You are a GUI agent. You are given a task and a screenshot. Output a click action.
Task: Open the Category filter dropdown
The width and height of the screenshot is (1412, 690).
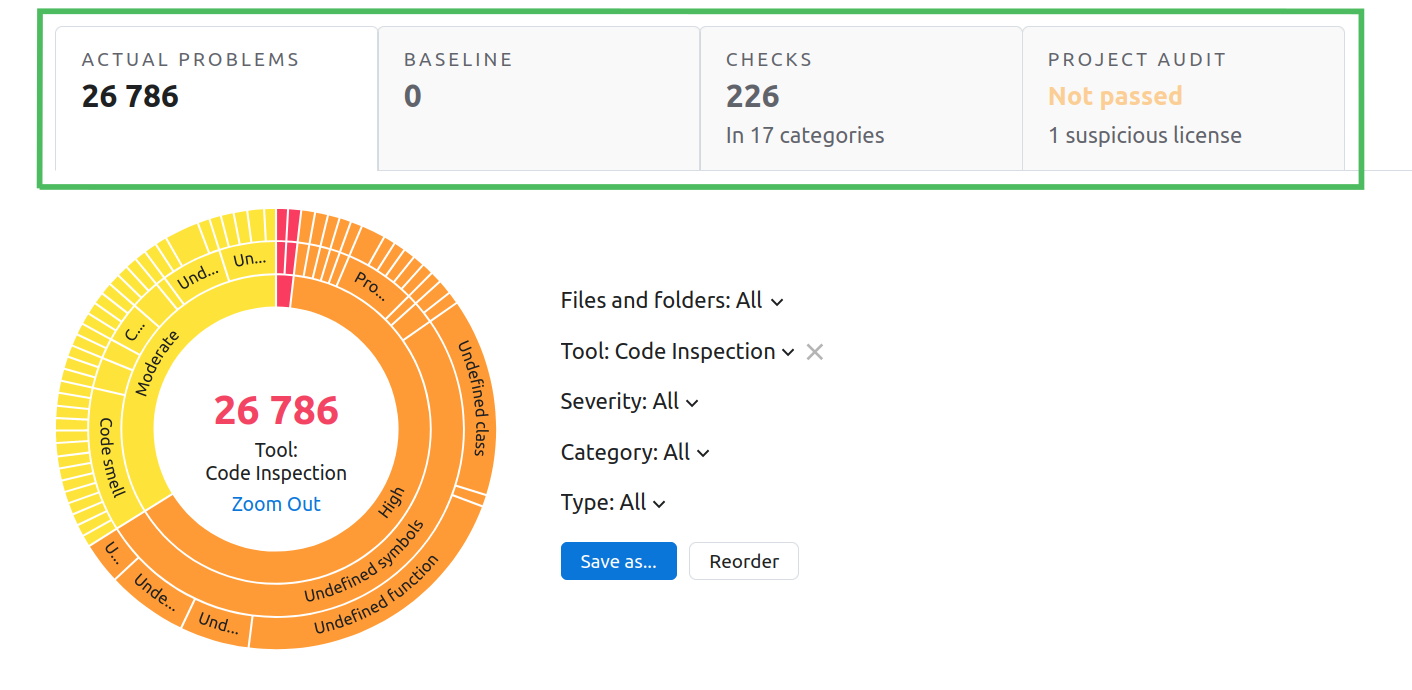pos(635,453)
